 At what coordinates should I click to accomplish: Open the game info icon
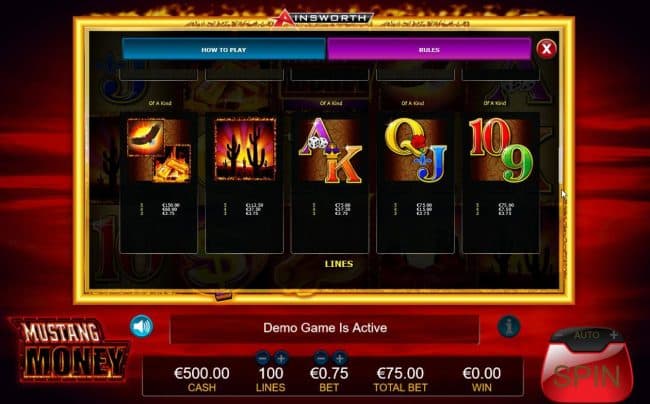click(509, 326)
